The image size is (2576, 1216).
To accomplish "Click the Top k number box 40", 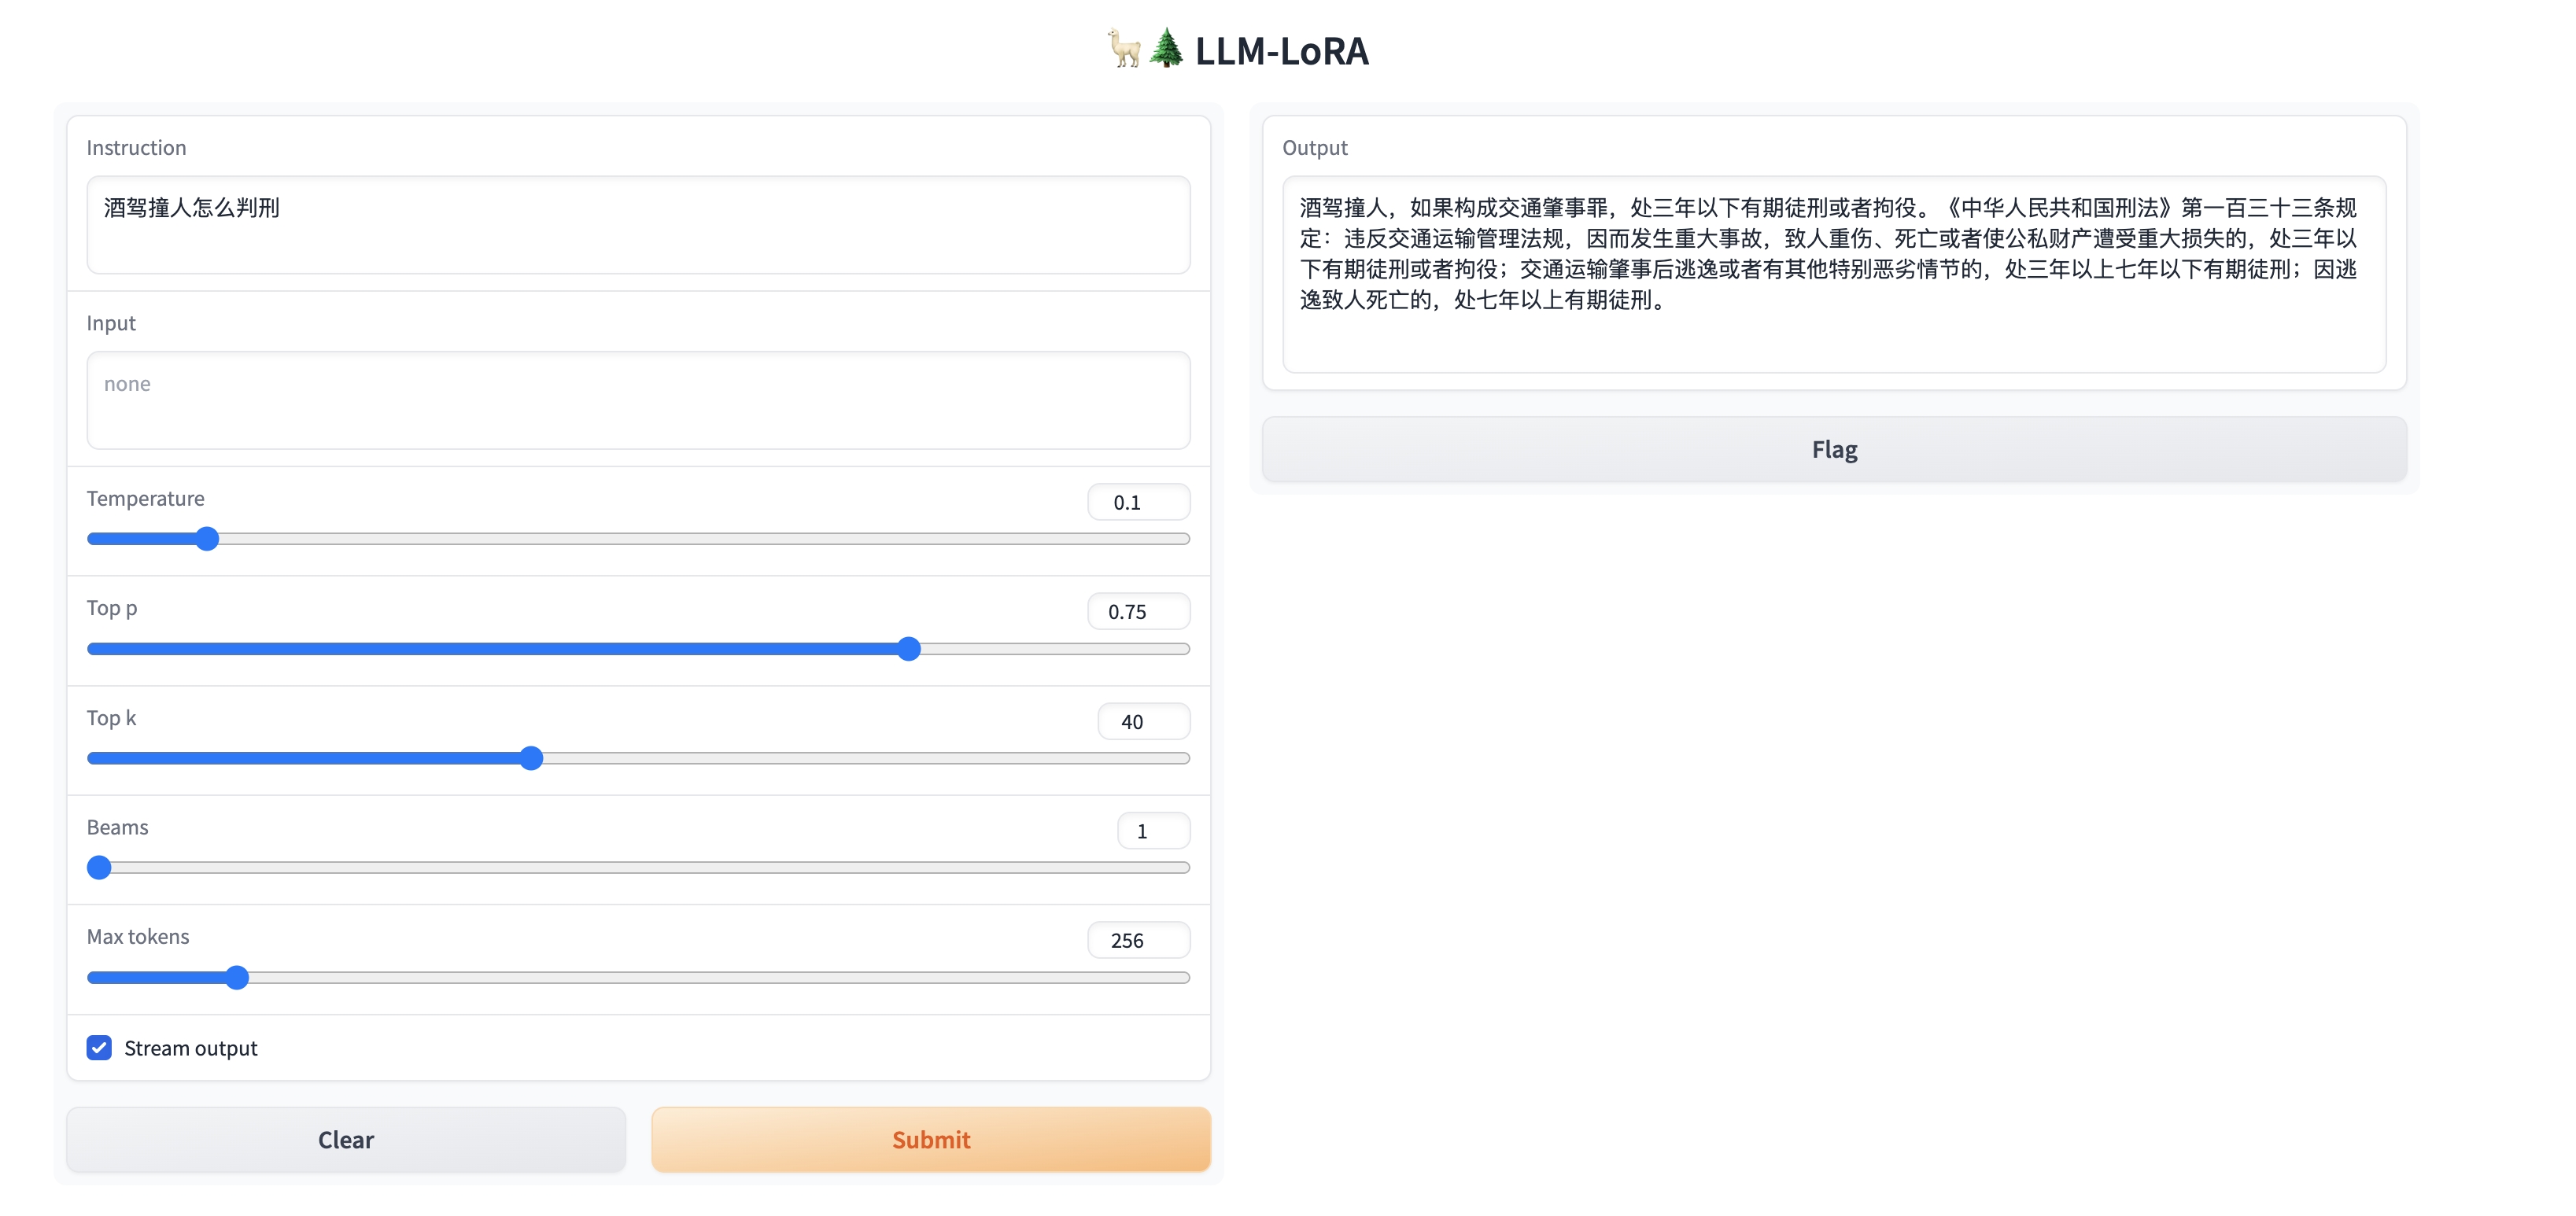I will click(1143, 721).
